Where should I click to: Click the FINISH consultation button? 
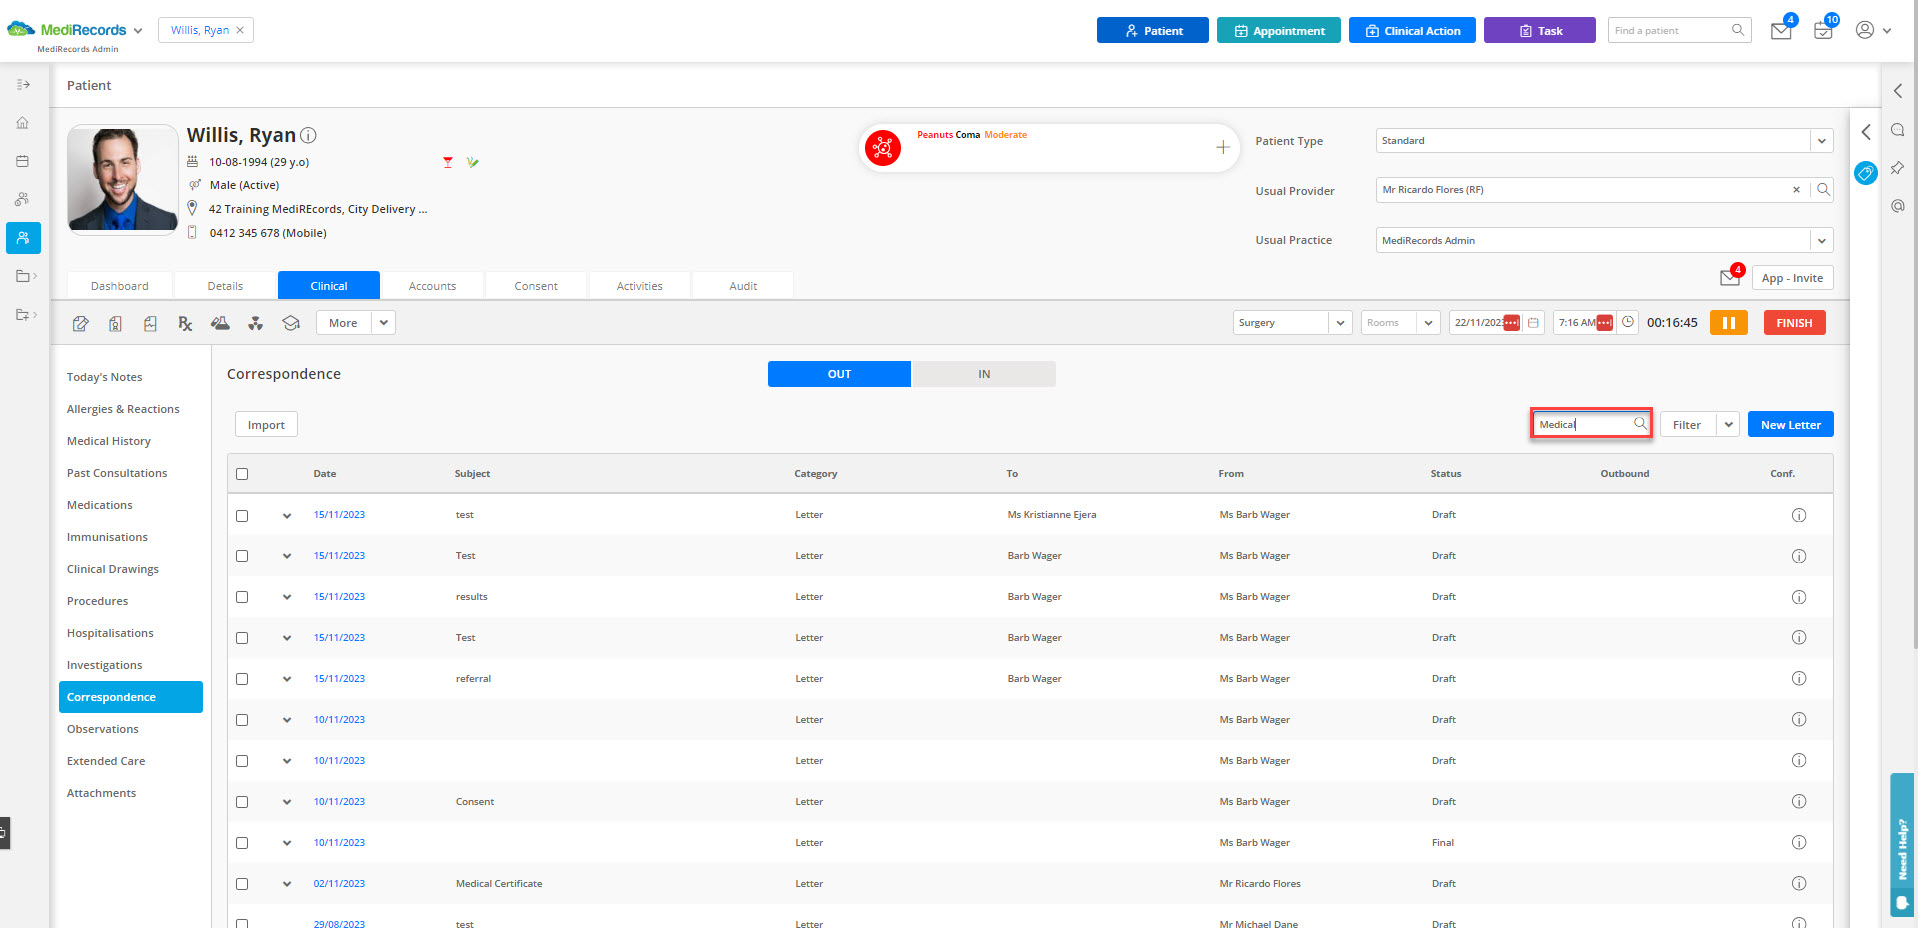click(1794, 323)
